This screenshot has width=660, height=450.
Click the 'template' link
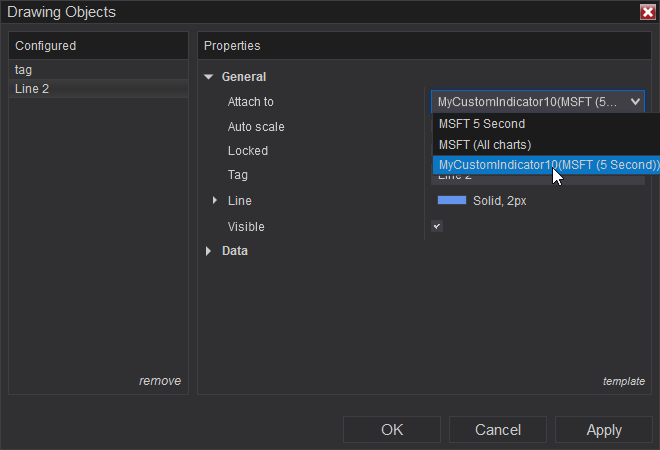point(623,381)
